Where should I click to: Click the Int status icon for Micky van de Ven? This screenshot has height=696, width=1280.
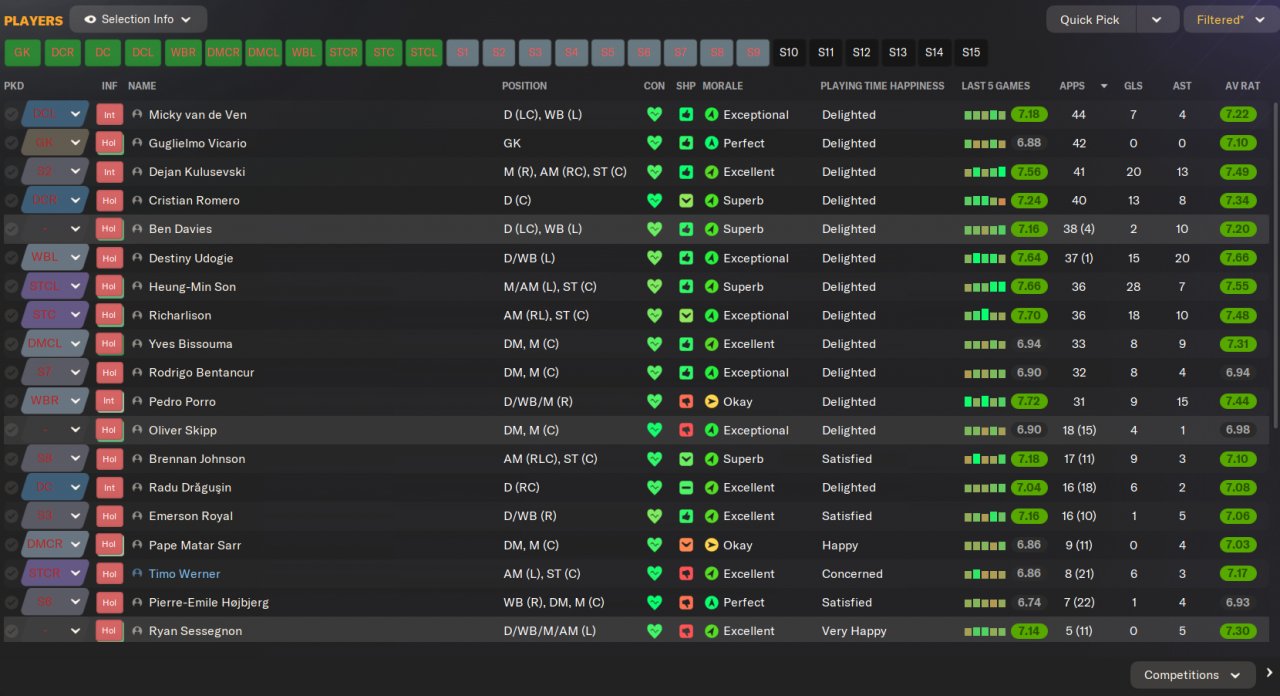(110, 115)
